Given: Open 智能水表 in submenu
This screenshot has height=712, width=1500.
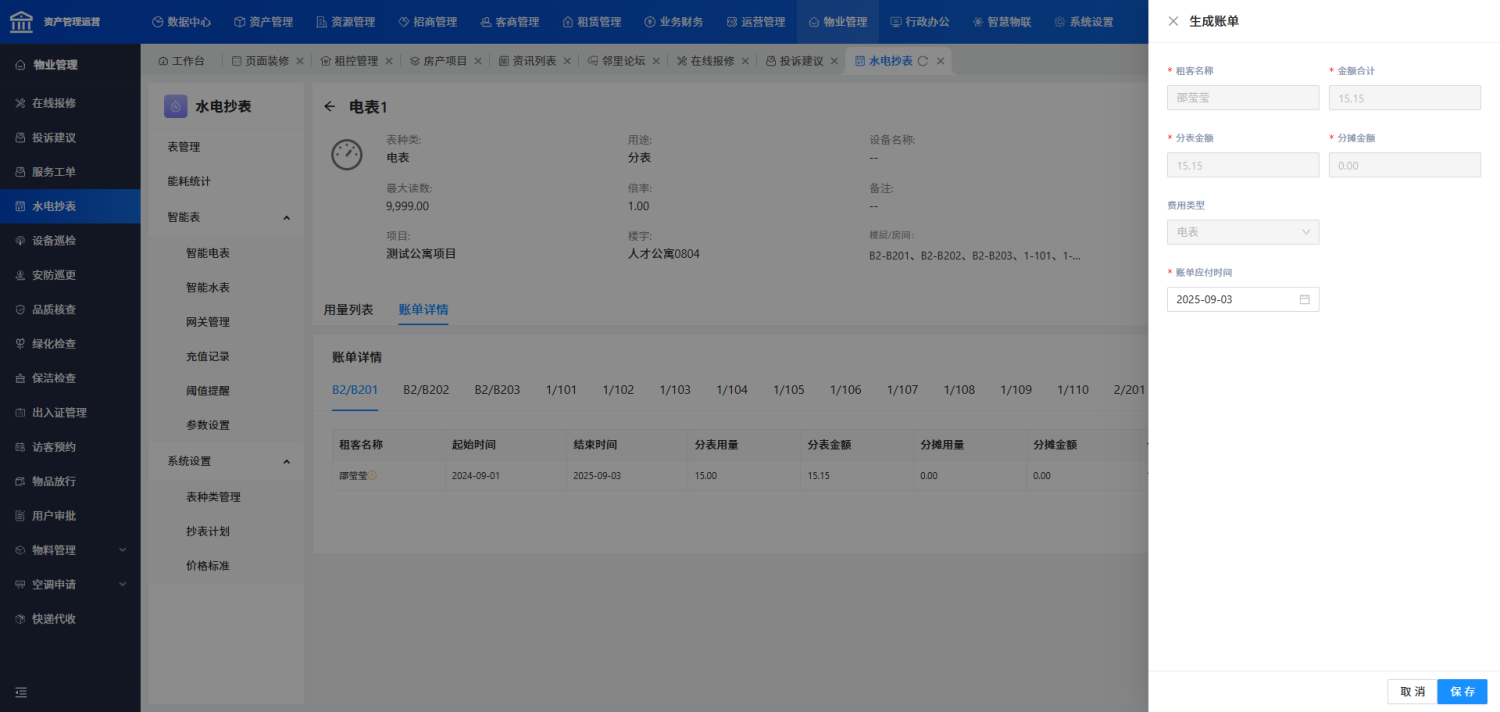Looking at the screenshot, I should 208,288.
